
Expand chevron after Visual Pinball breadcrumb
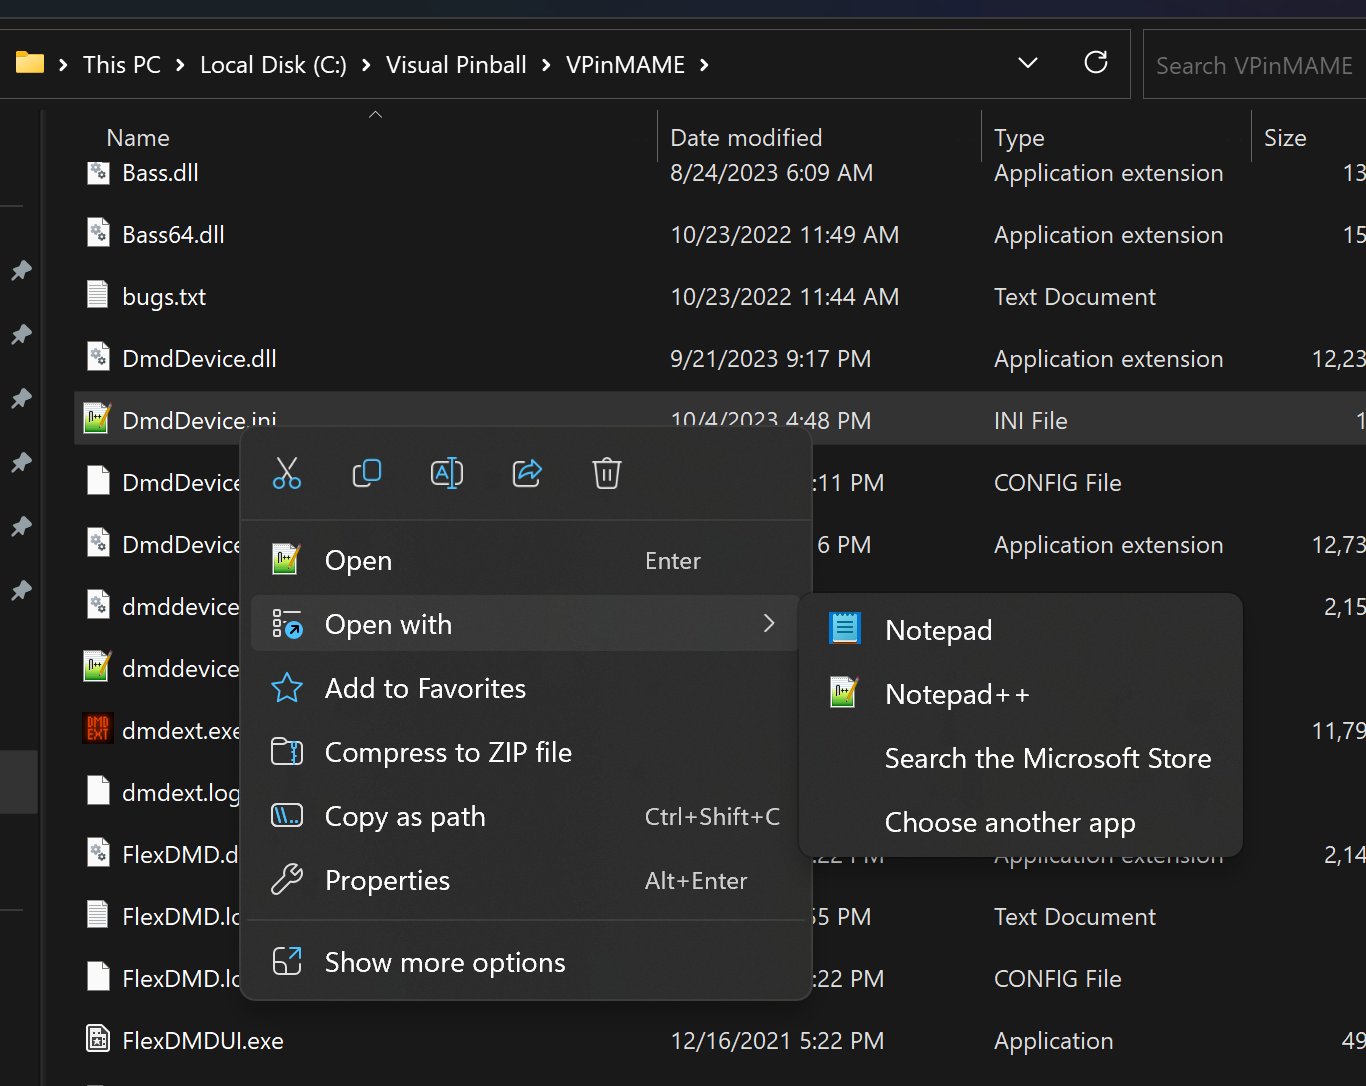(x=546, y=65)
